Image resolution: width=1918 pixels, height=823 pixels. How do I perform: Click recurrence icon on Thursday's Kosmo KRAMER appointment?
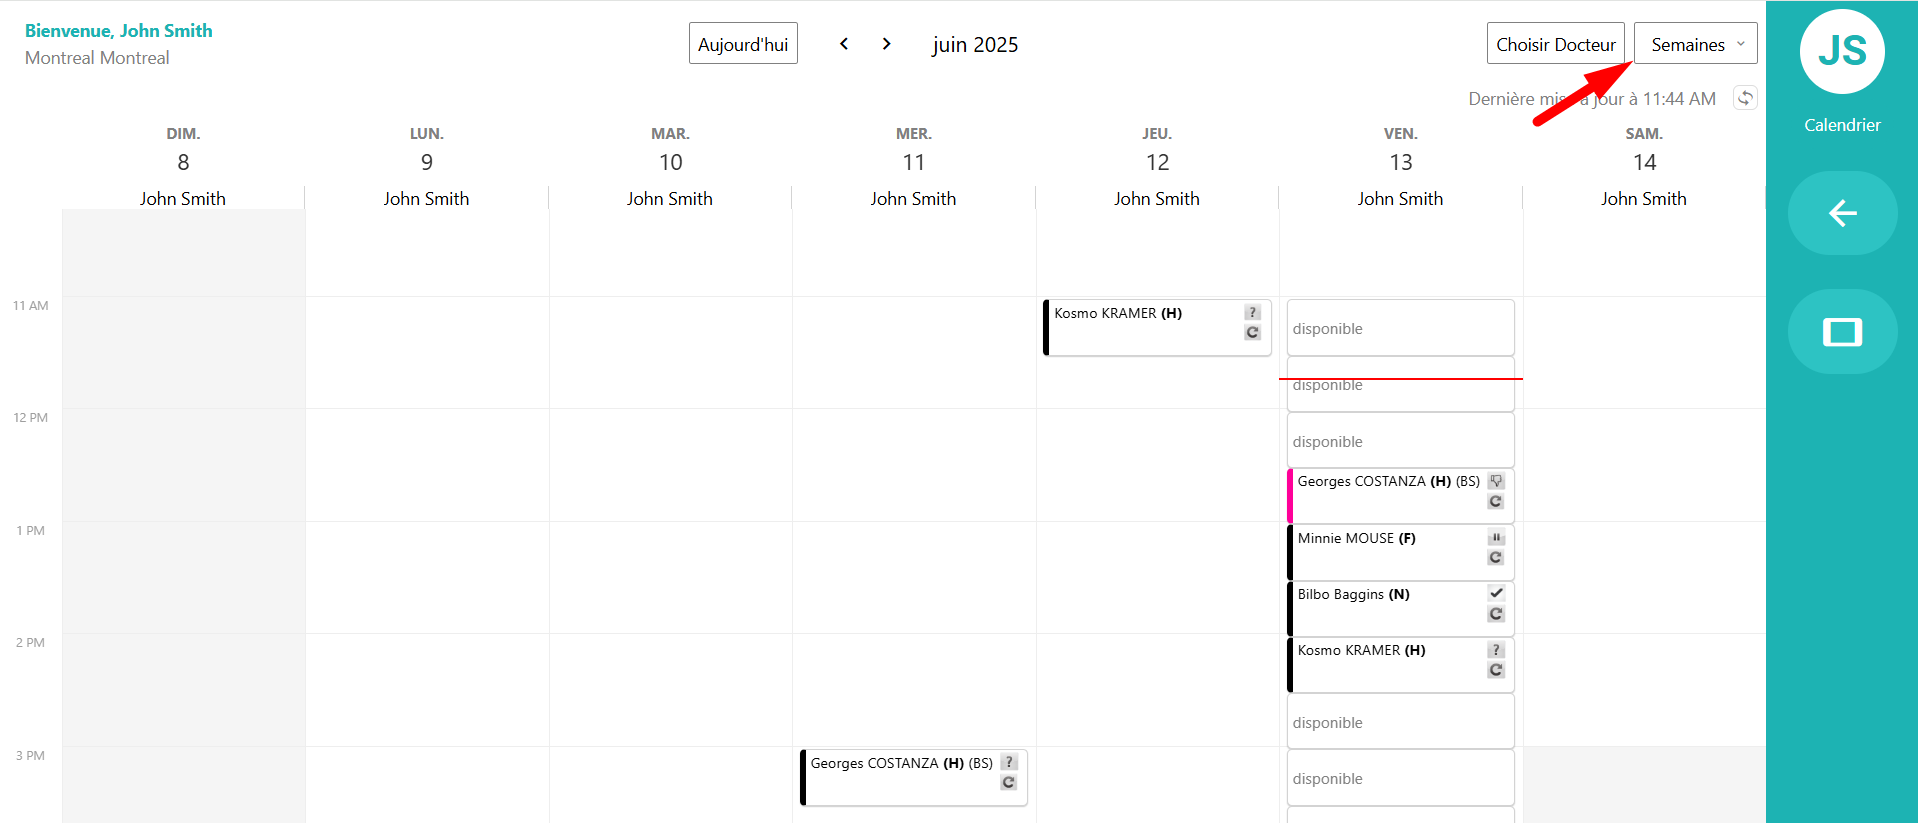tap(1252, 332)
